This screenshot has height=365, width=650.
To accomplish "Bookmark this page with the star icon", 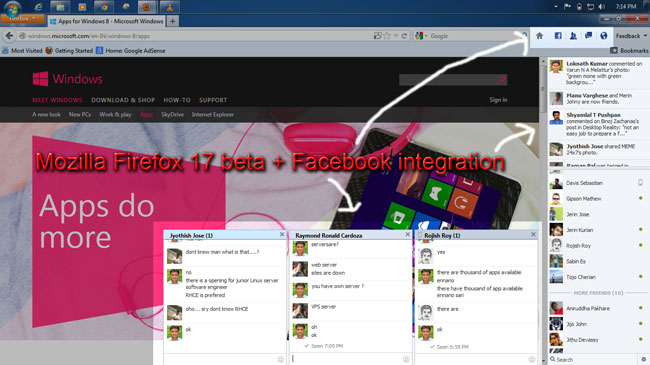I will [x=387, y=36].
